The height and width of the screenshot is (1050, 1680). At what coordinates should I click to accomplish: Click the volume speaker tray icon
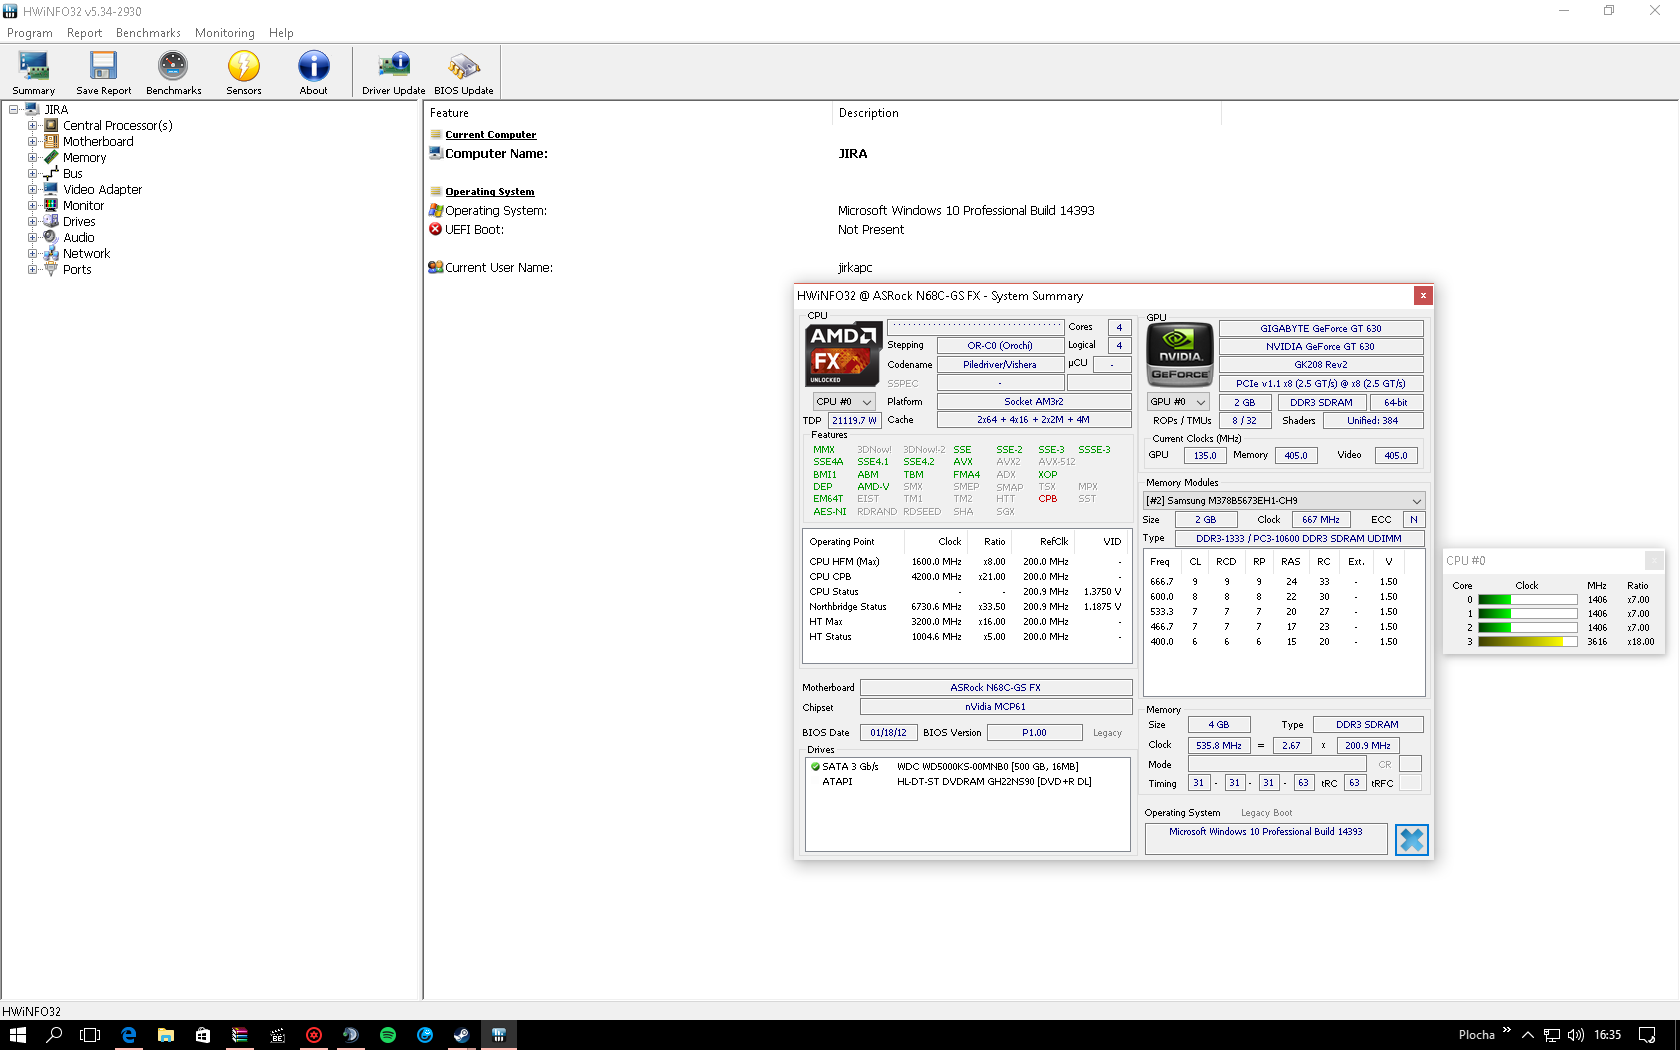tap(1575, 1035)
